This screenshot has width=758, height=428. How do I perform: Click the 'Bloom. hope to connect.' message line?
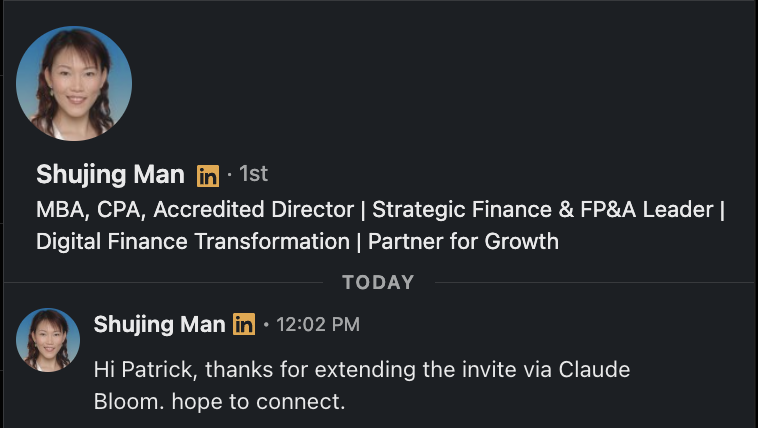(219, 402)
